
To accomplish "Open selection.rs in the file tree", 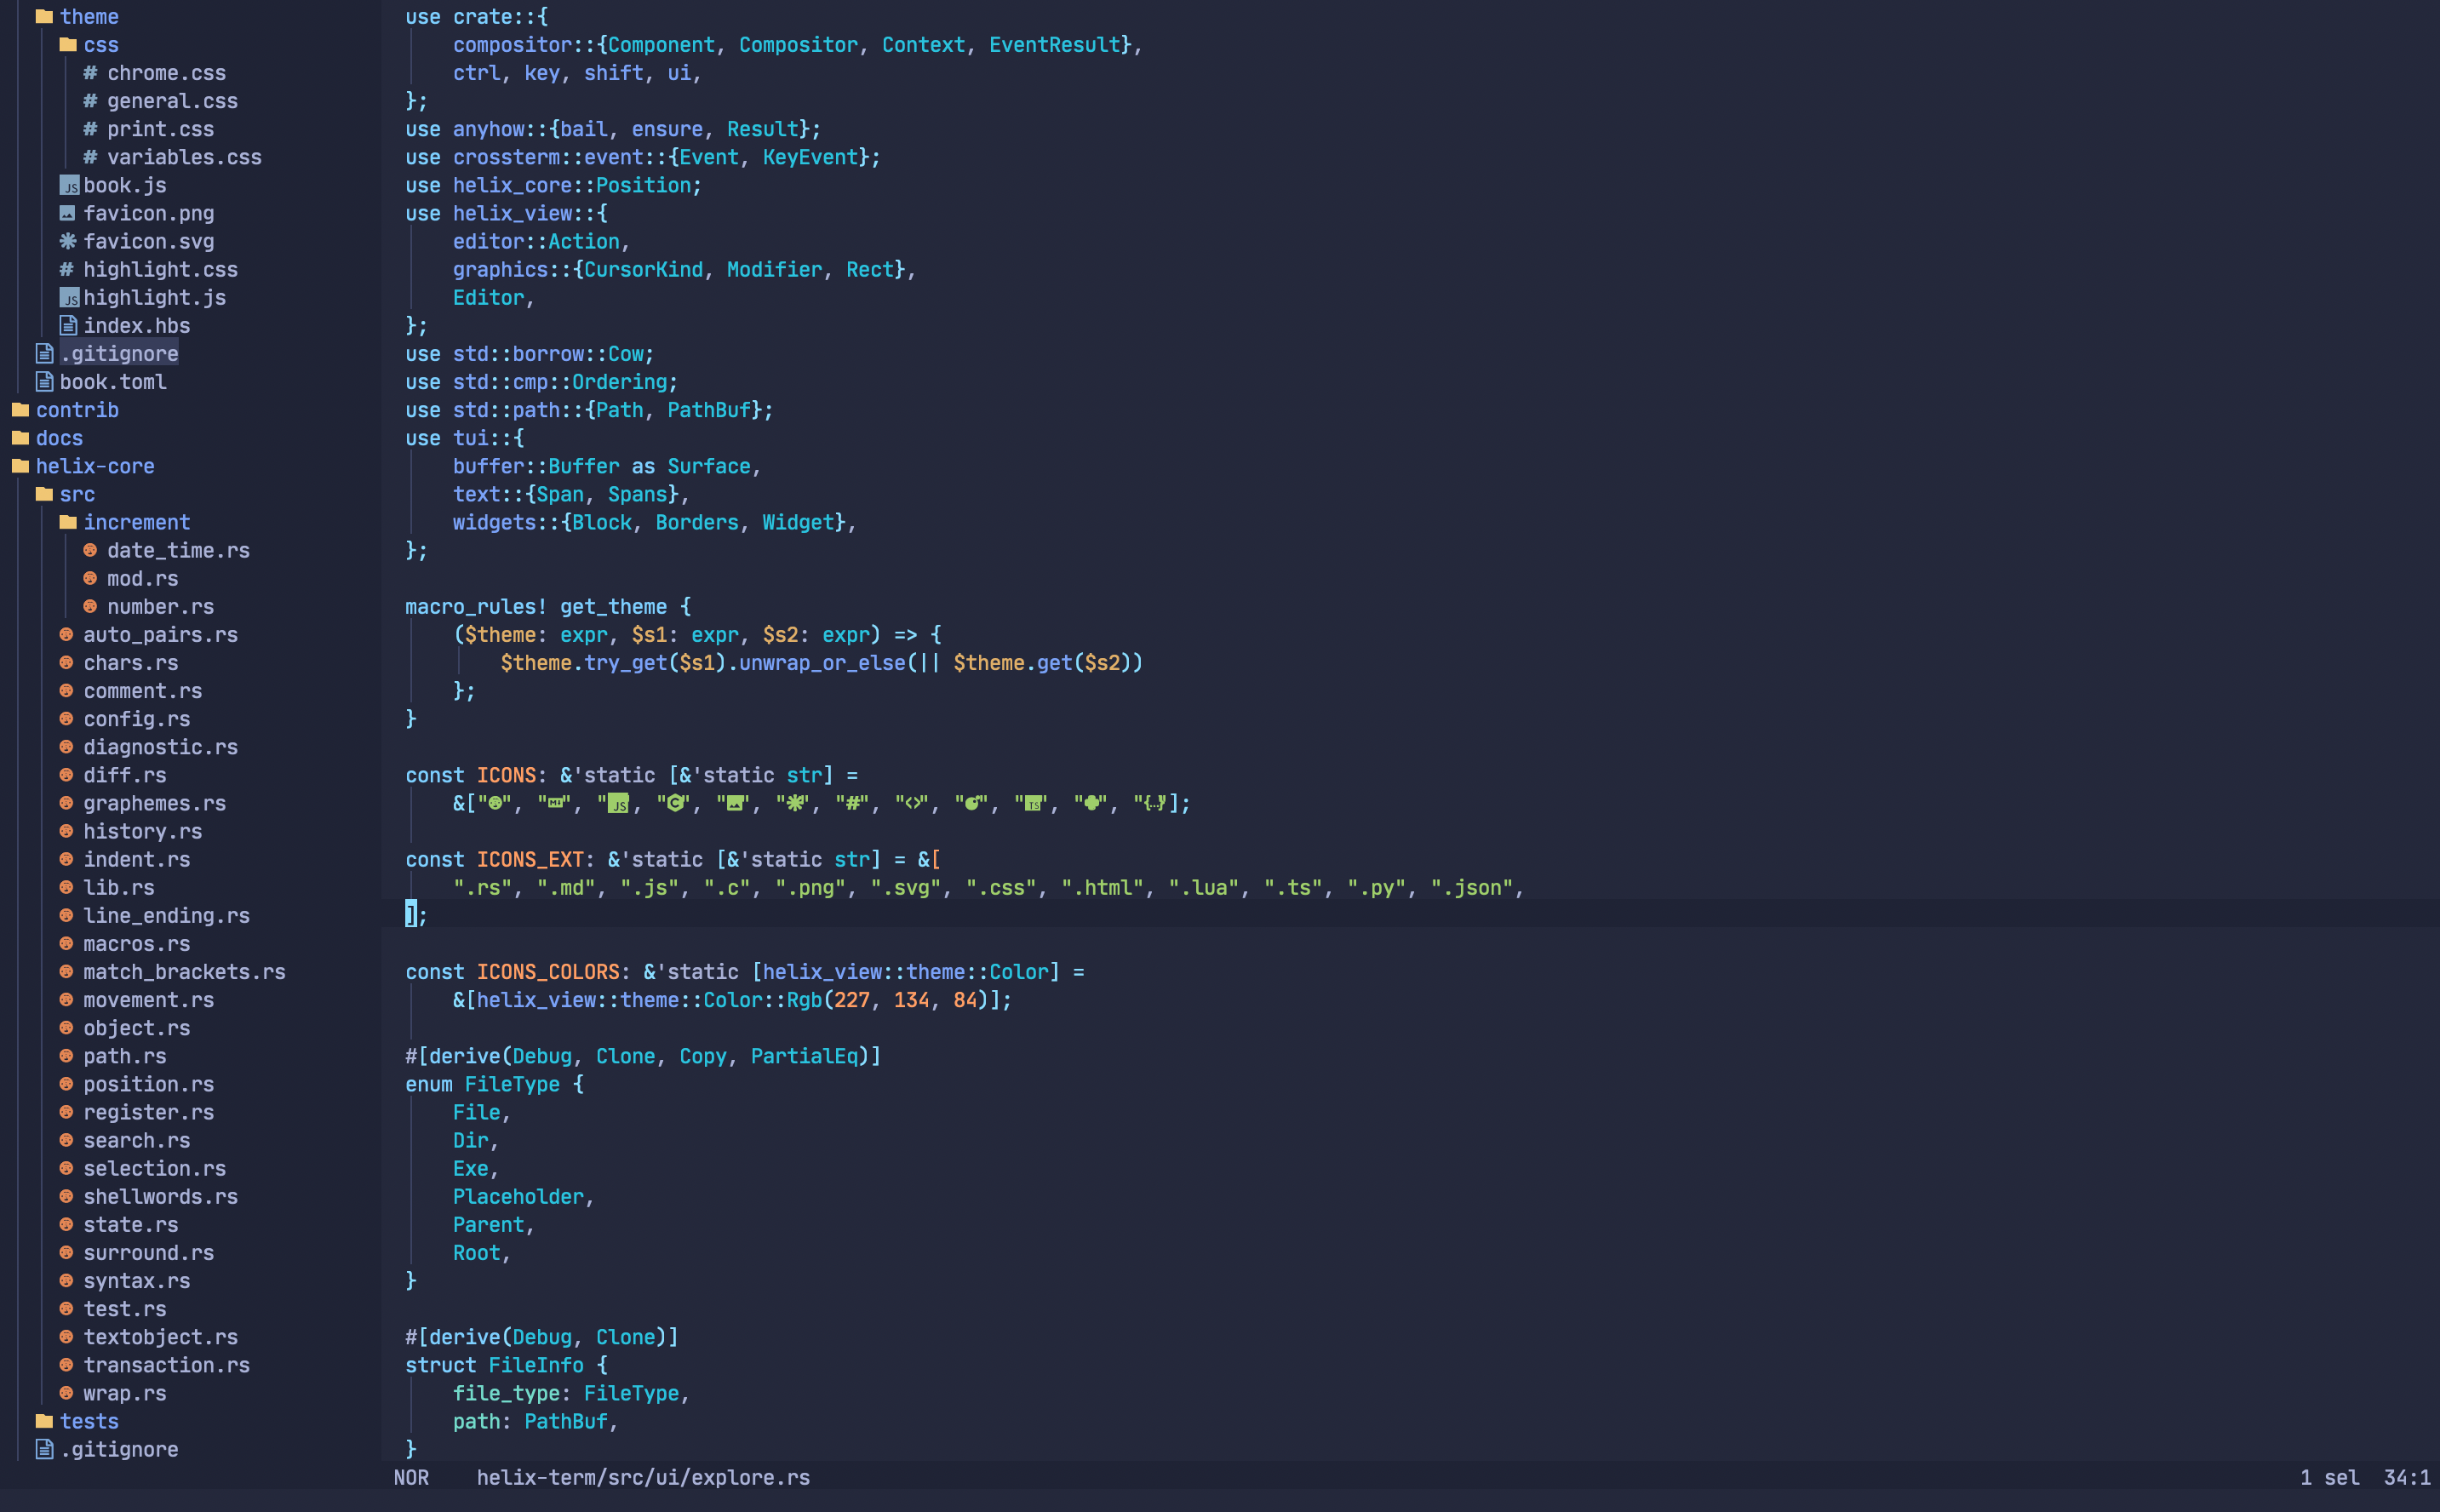I will 154,1168.
